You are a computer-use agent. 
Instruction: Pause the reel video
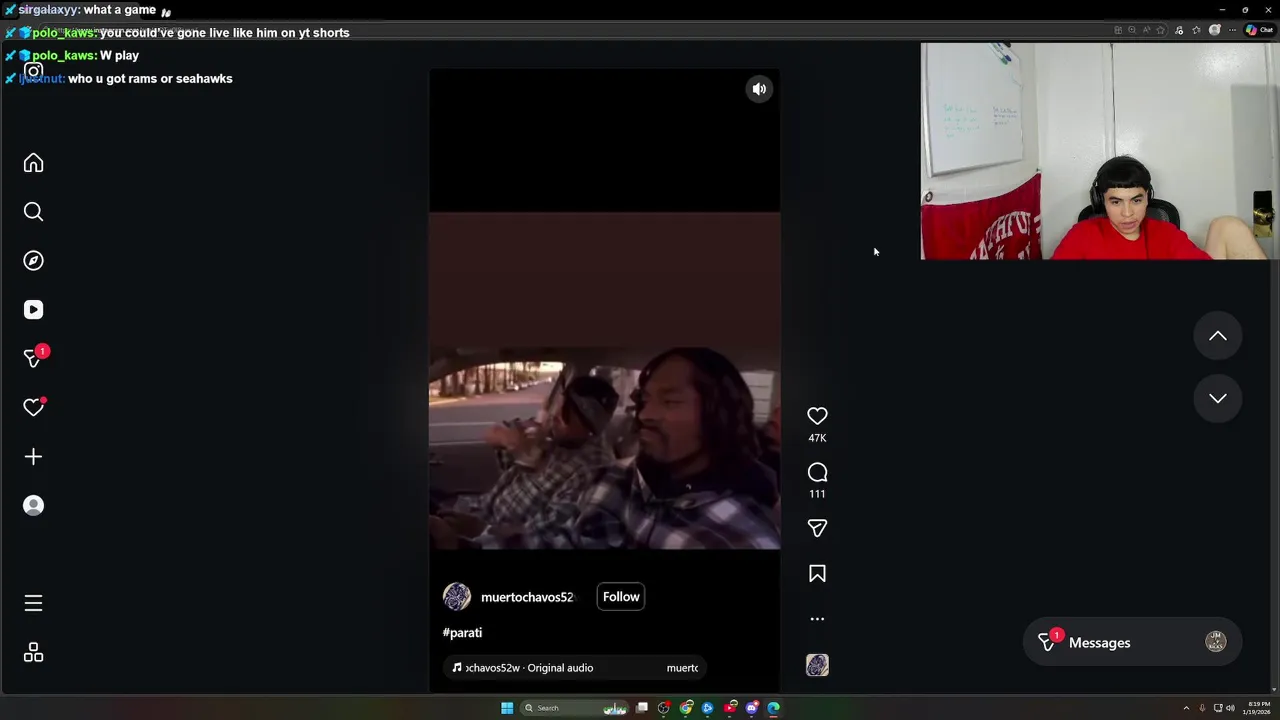pyautogui.click(x=604, y=380)
